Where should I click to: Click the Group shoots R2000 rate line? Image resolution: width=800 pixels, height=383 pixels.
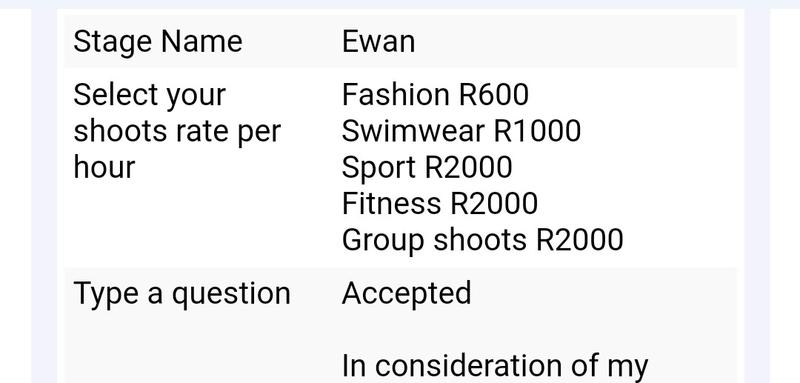click(x=483, y=240)
